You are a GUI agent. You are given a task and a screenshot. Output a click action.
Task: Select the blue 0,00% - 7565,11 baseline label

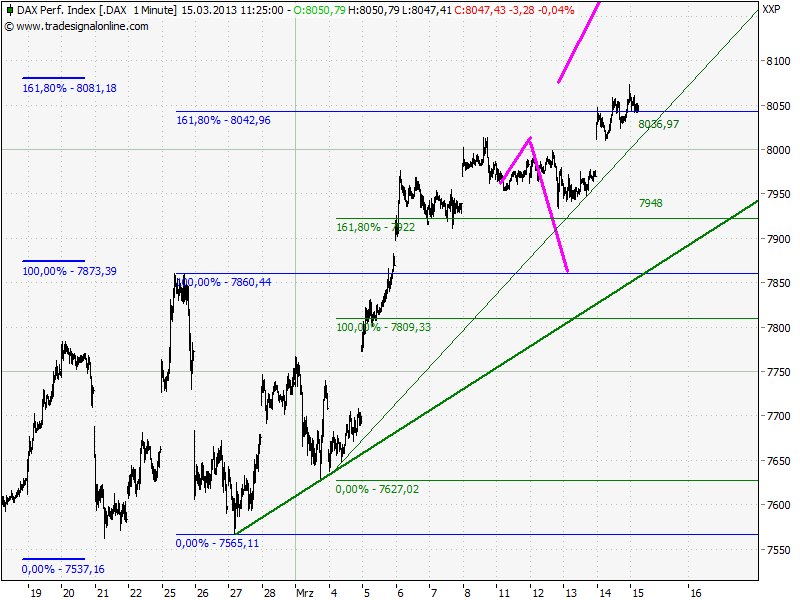tap(217, 543)
